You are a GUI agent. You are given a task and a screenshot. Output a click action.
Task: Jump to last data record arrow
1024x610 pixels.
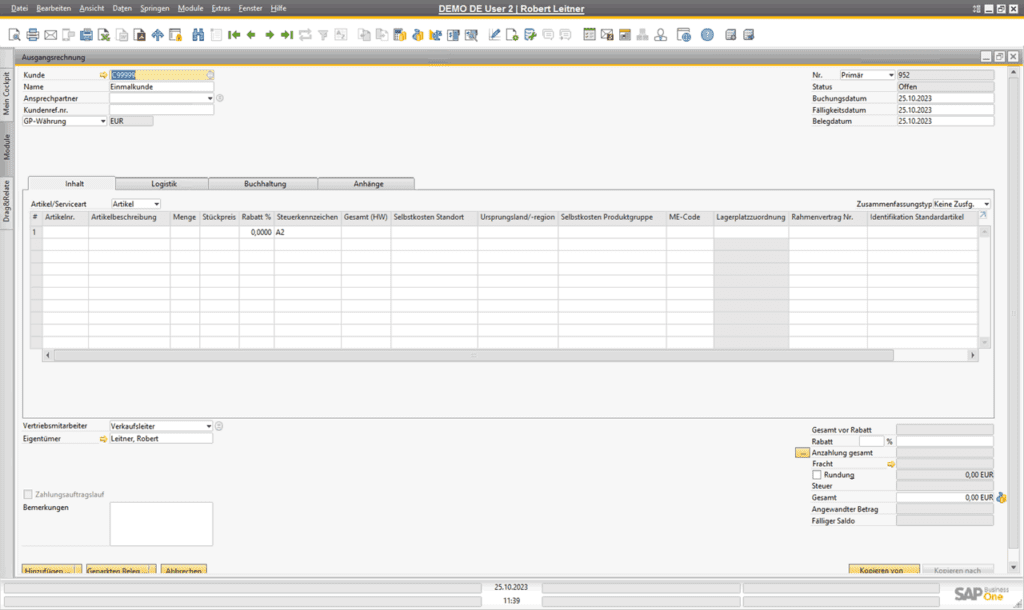(287, 35)
